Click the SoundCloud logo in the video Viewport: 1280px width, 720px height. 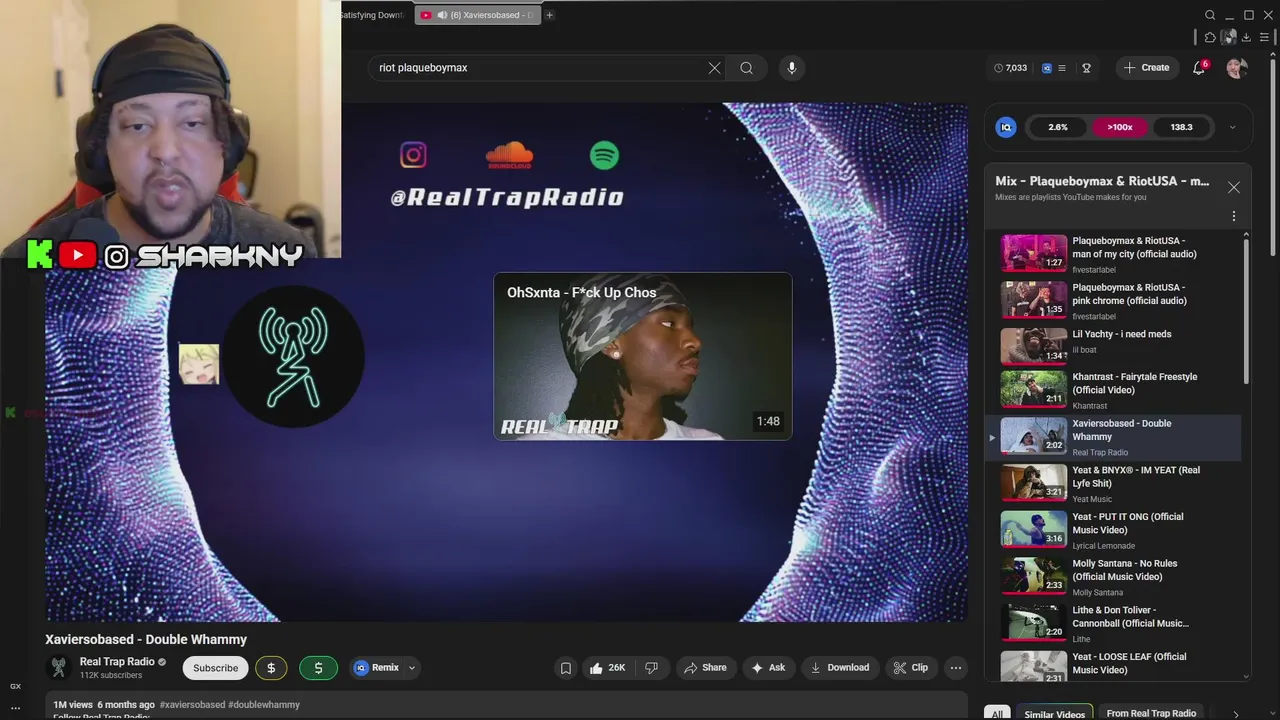[509, 155]
